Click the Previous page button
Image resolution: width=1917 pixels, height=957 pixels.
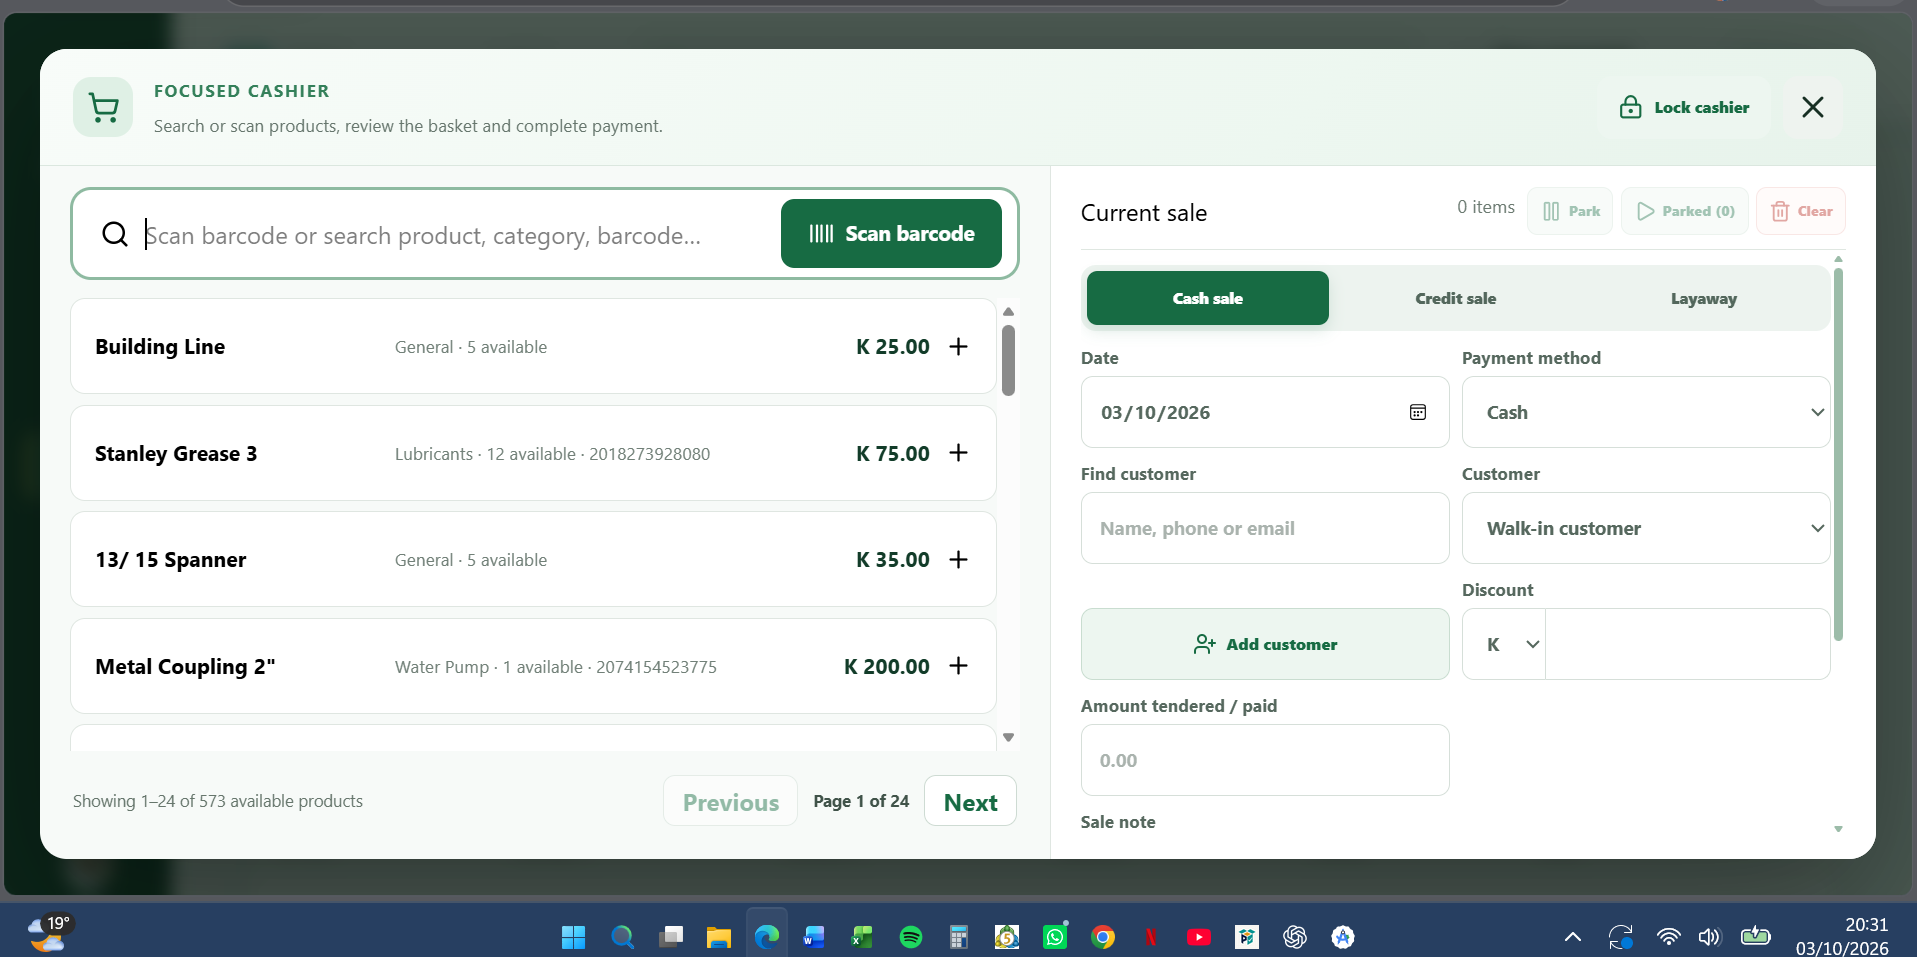click(730, 801)
